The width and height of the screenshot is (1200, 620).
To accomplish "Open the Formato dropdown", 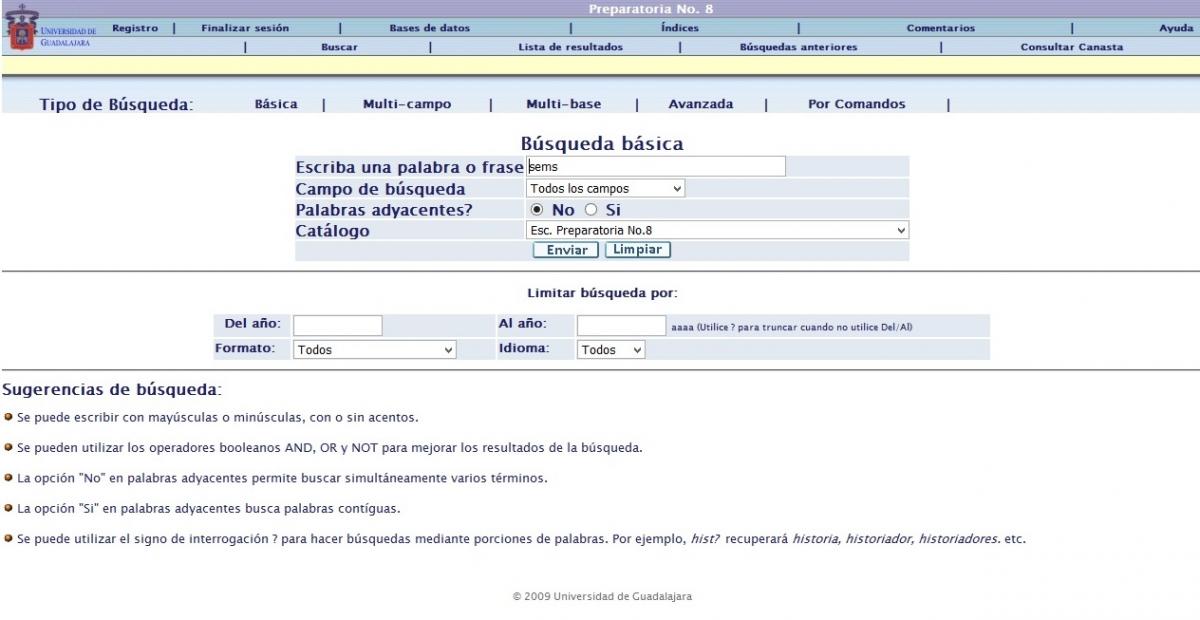I will pos(375,350).
